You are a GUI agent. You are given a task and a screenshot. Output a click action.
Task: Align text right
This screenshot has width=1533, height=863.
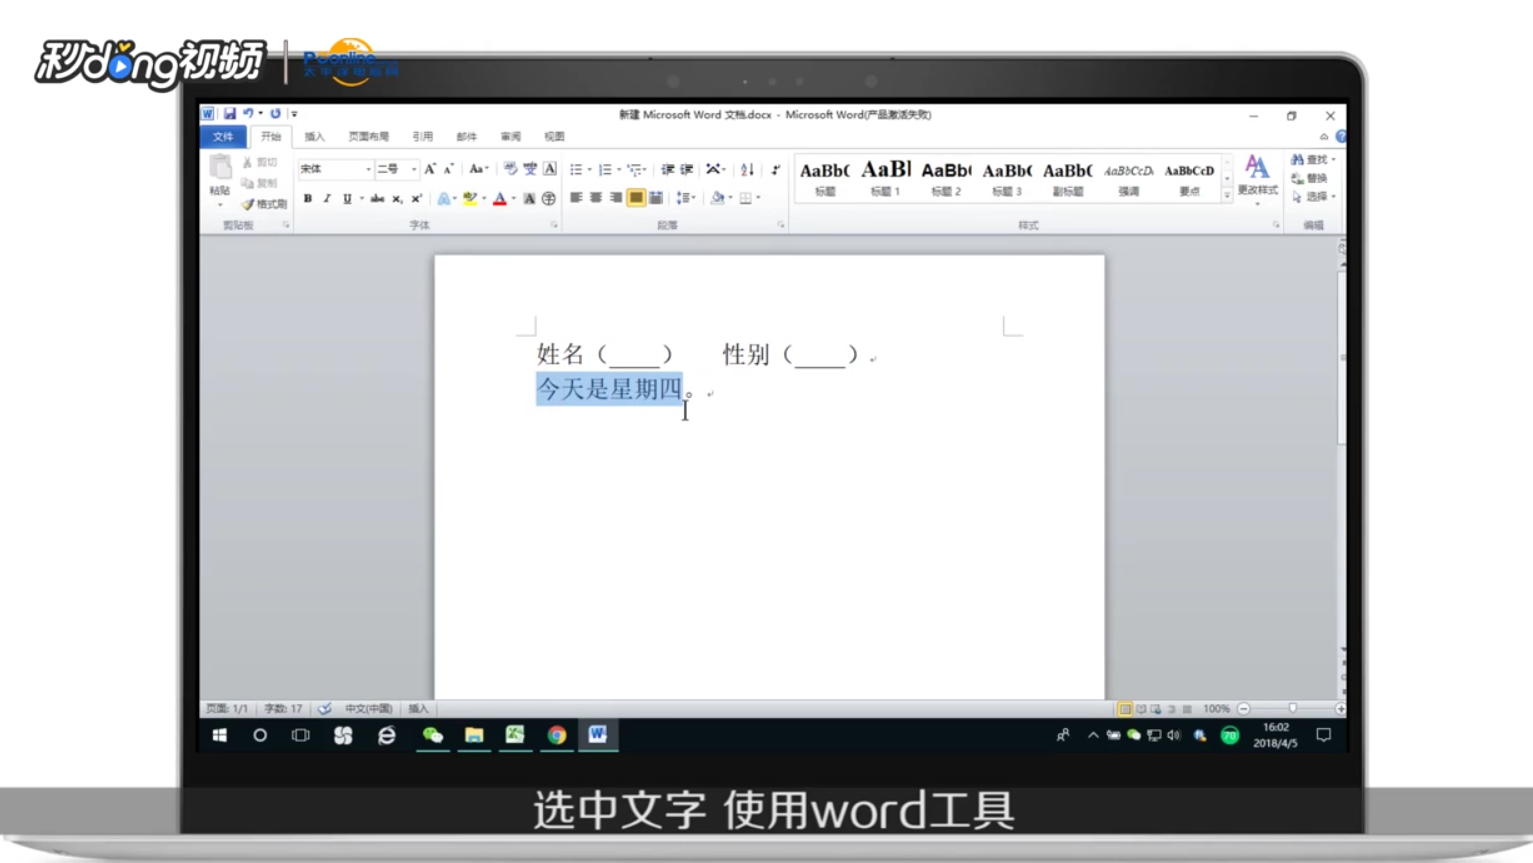[616, 198]
